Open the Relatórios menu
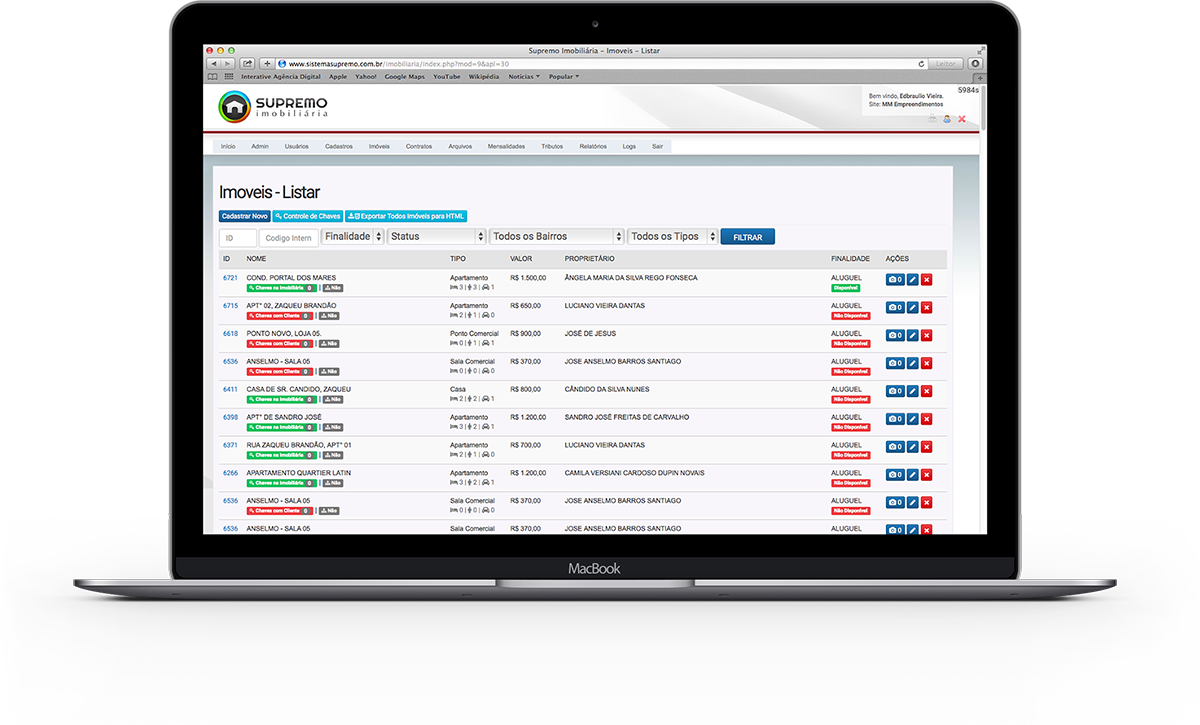 [593, 146]
